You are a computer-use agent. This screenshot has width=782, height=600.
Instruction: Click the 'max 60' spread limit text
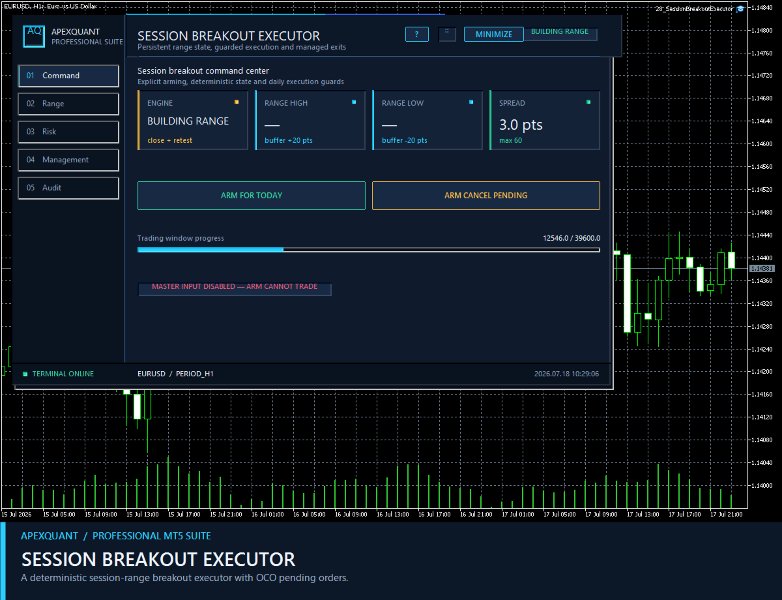pos(511,141)
